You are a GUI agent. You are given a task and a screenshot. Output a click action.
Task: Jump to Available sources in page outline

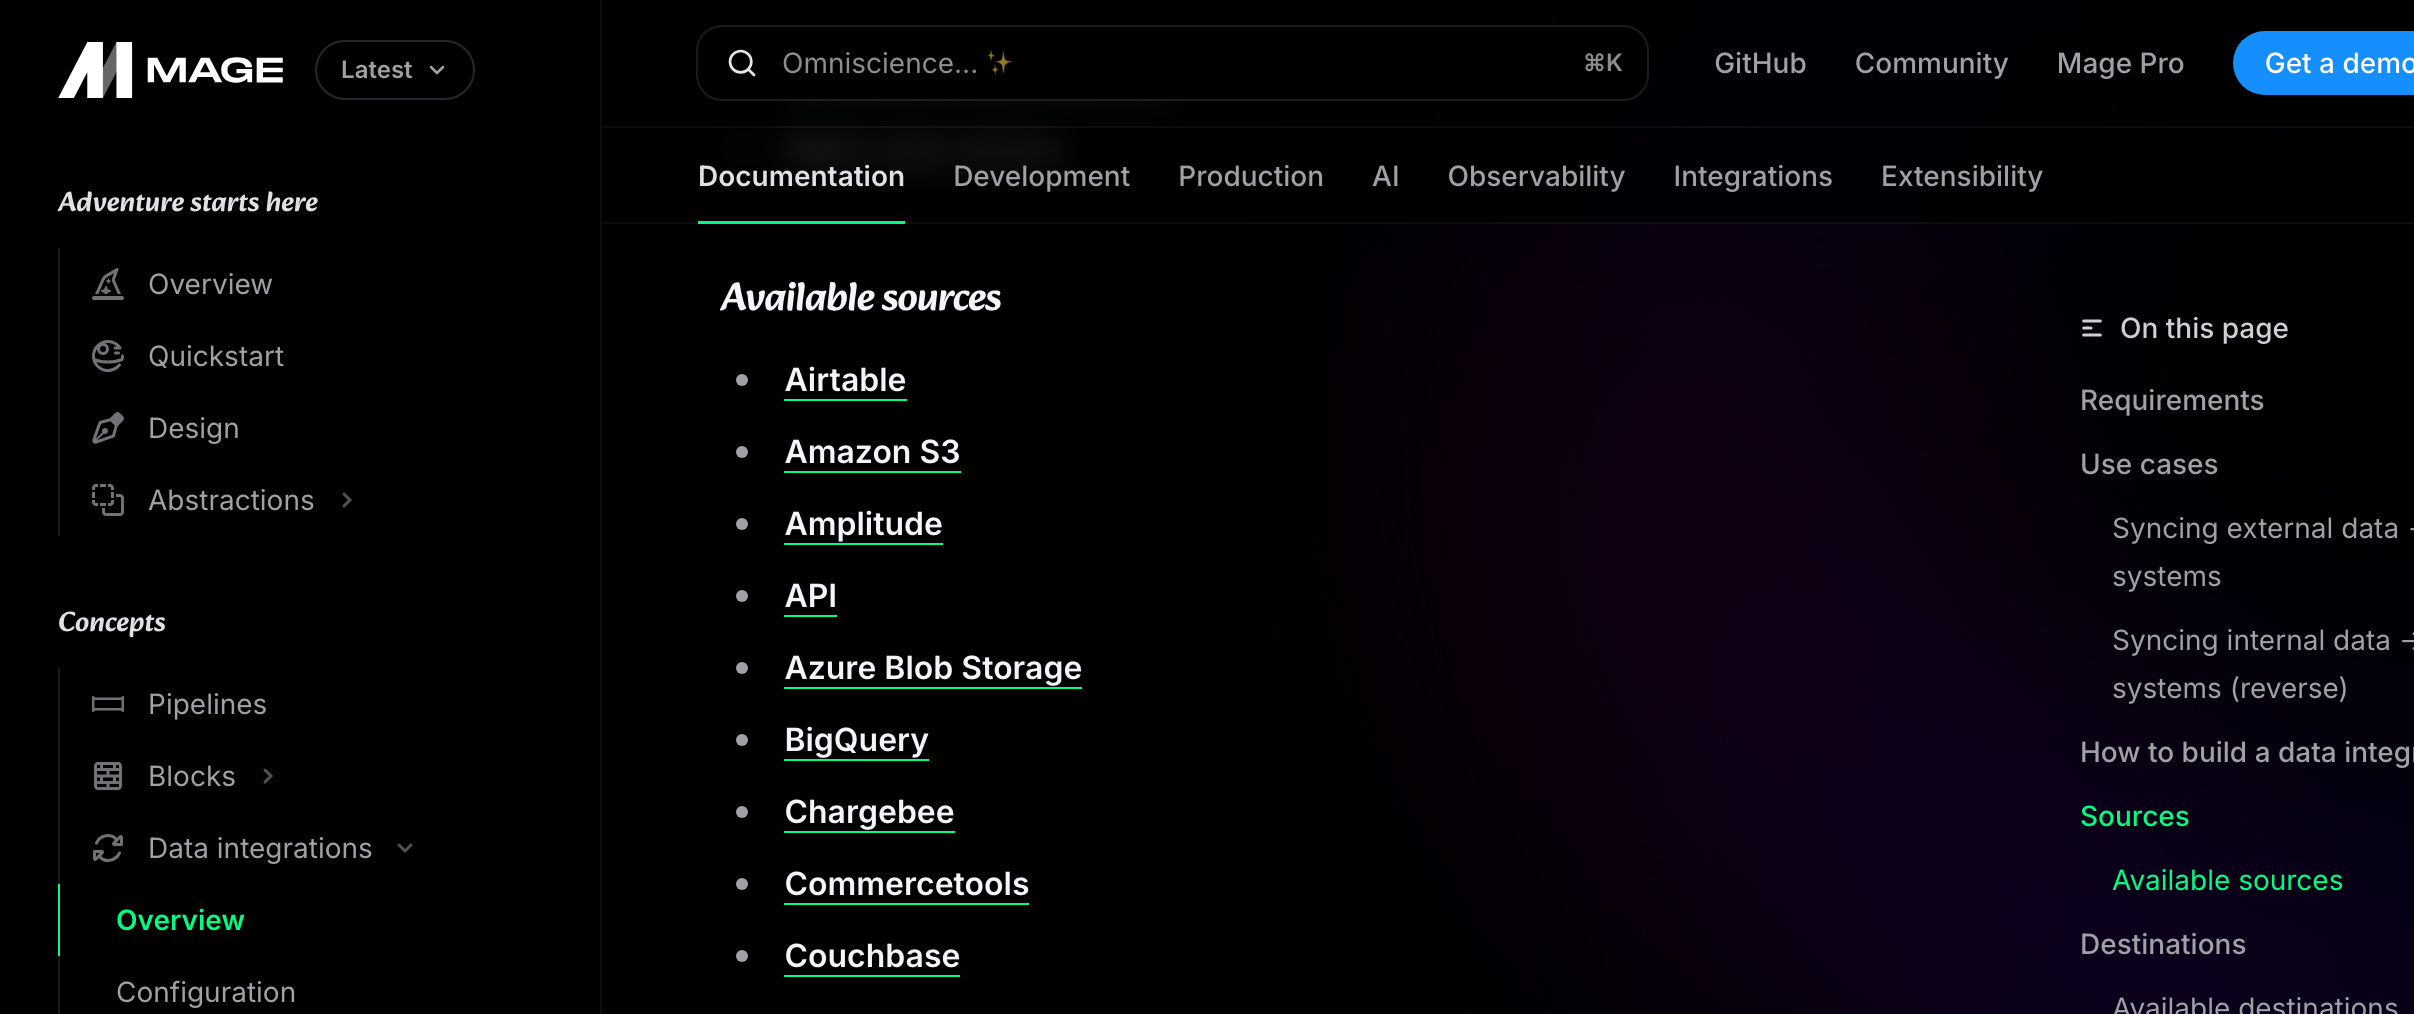tap(2227, 880)
